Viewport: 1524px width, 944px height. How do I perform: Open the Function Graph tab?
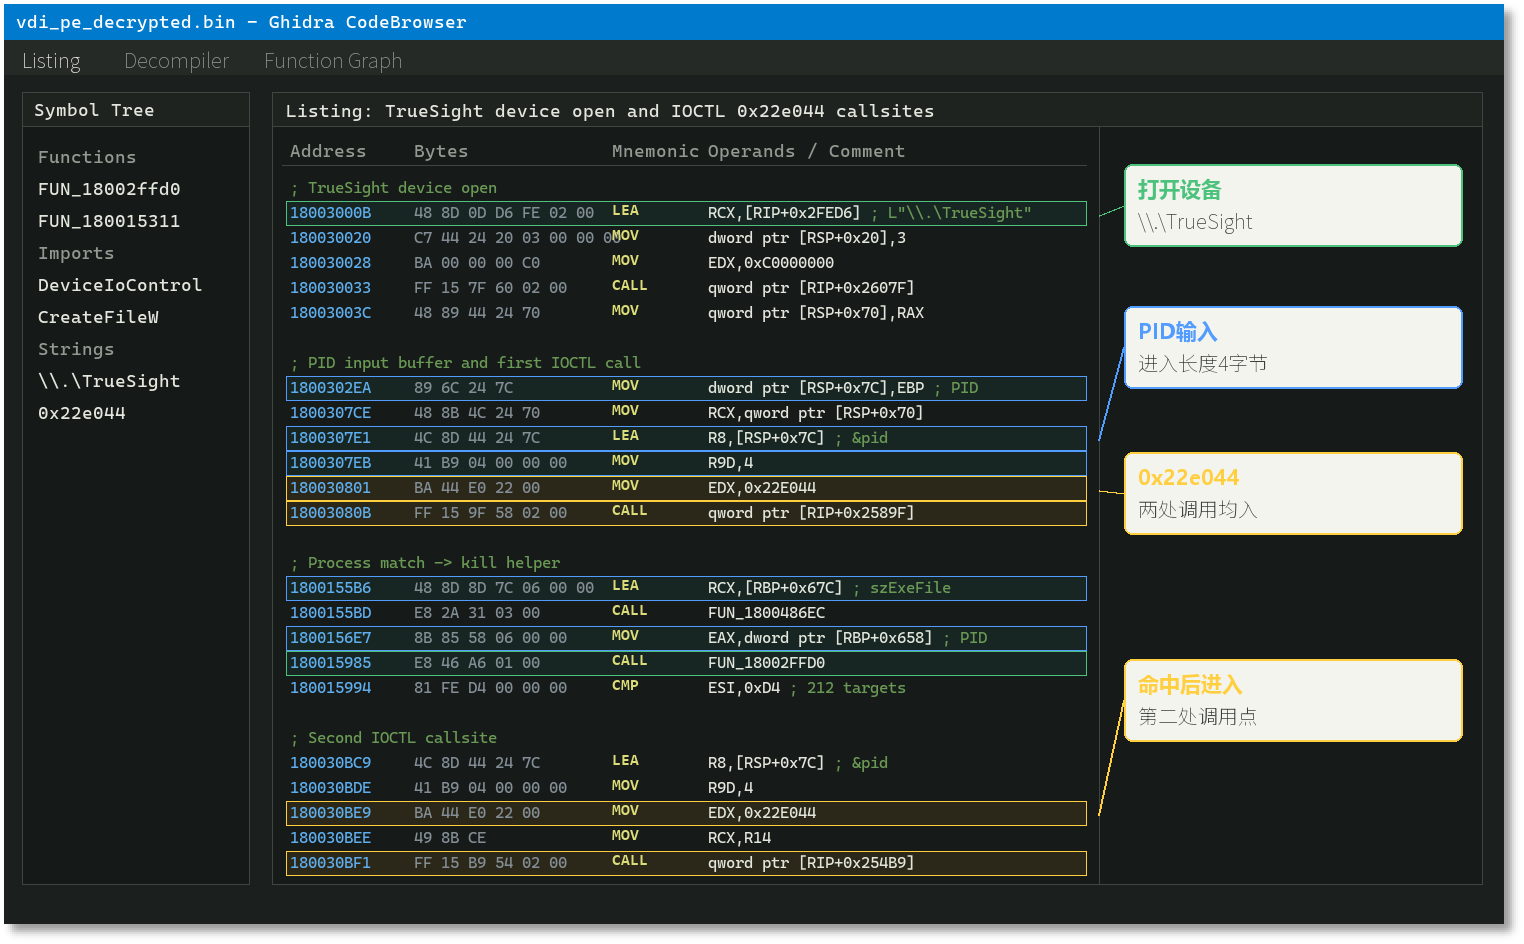(x=333, y=61)
